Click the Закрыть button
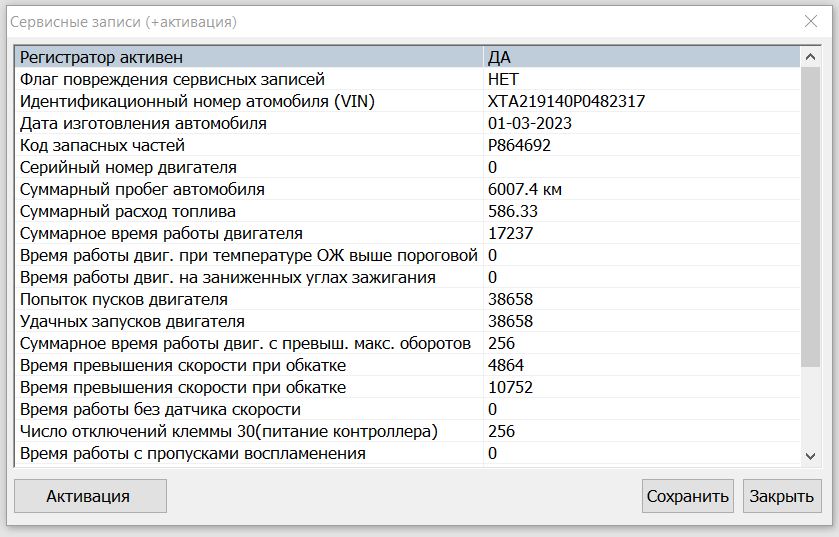 tap(781, 496)
